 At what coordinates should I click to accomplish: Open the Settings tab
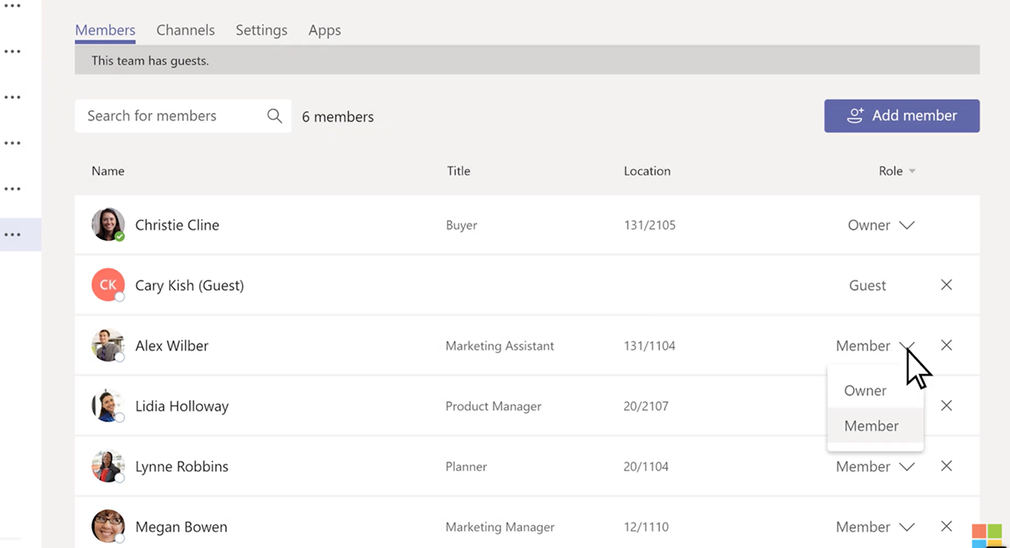[262, 30]
